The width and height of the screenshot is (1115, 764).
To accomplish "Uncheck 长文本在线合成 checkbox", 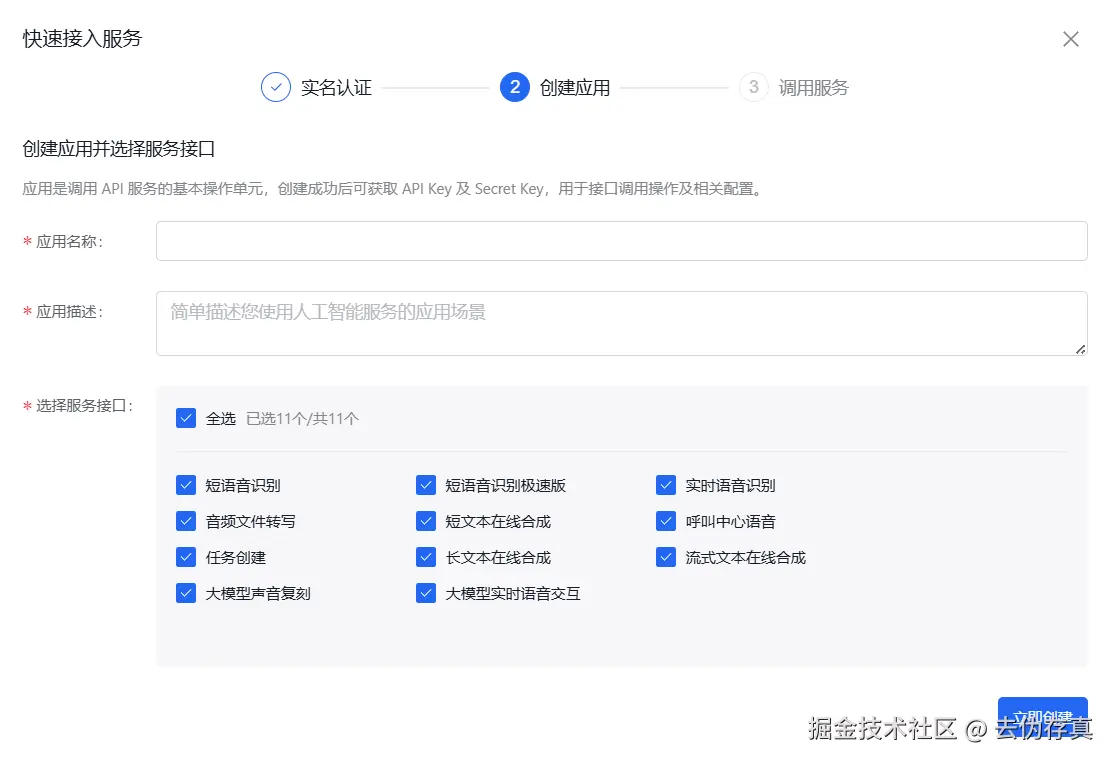I will point(426,557).
